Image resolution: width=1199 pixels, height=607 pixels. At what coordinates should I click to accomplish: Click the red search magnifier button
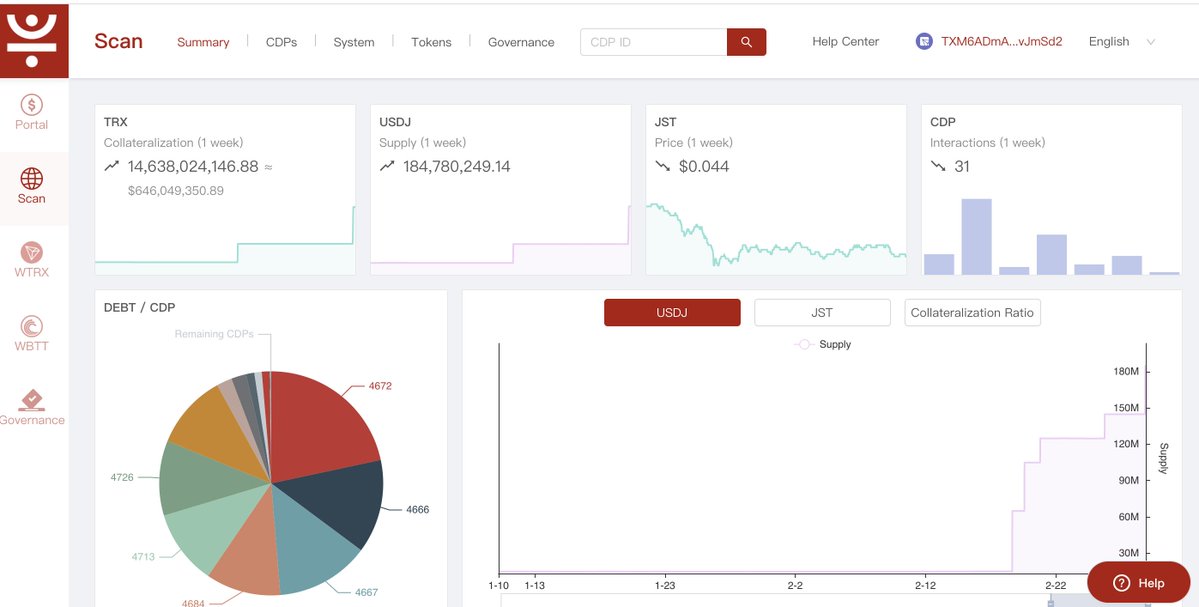[x=746, y=42]
